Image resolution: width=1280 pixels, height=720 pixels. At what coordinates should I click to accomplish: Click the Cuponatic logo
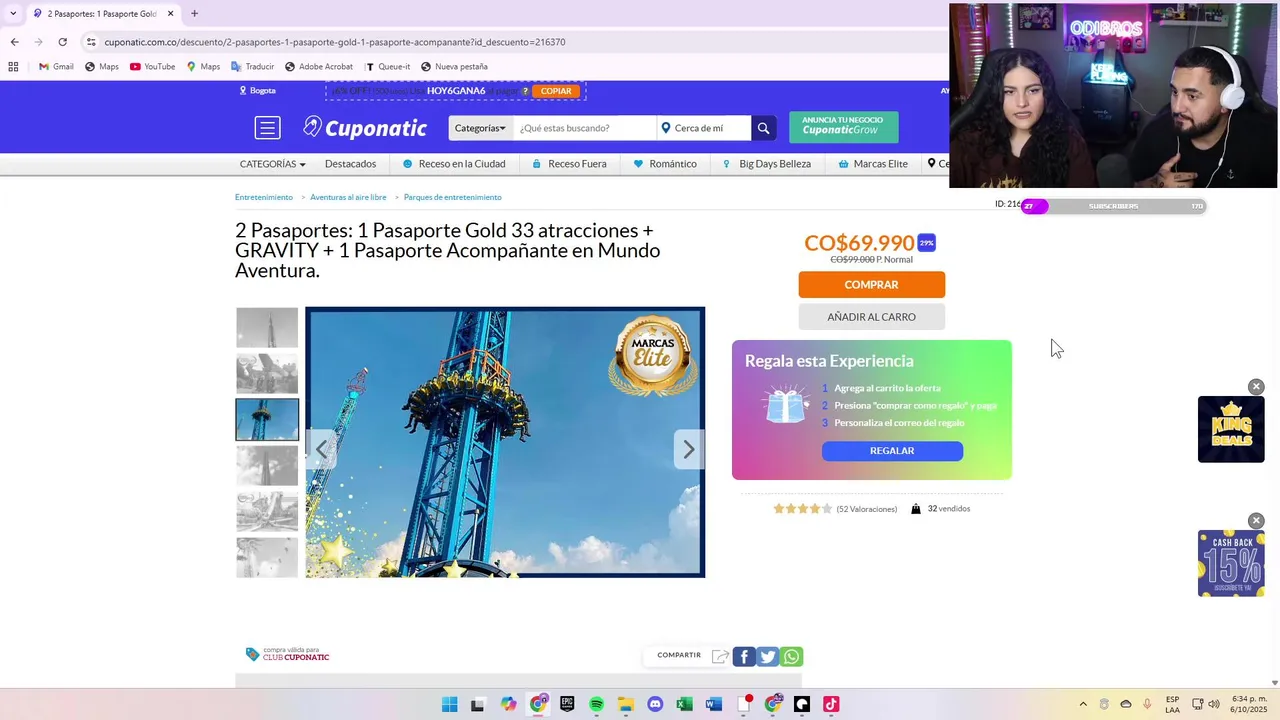tap(365, 128)
